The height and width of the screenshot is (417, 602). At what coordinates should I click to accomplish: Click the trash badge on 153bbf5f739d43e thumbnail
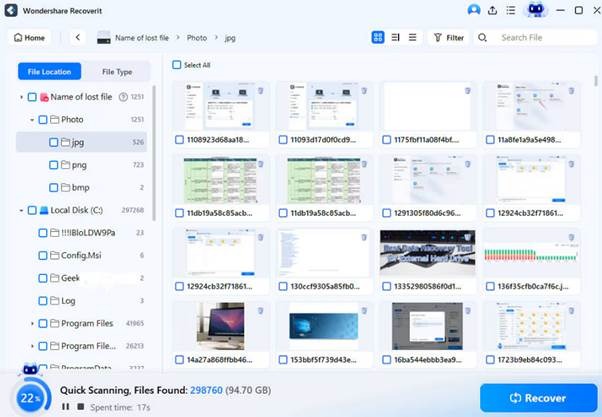point(364,311)
